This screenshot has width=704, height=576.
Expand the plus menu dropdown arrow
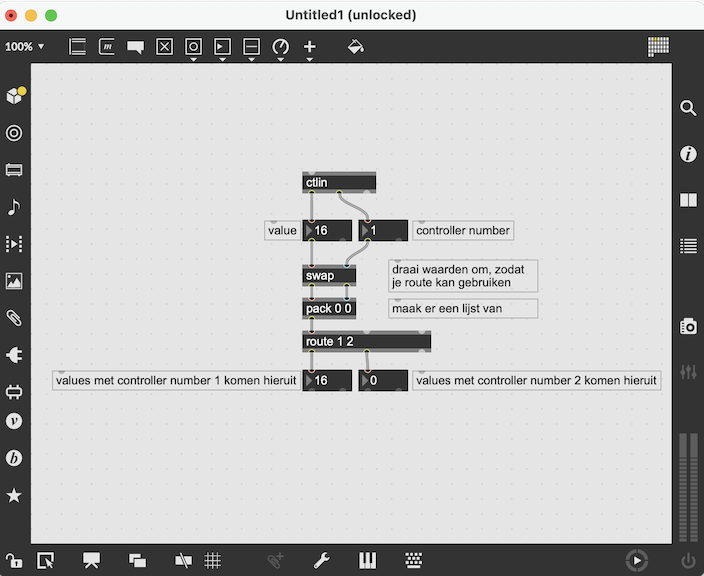(309, 59)
